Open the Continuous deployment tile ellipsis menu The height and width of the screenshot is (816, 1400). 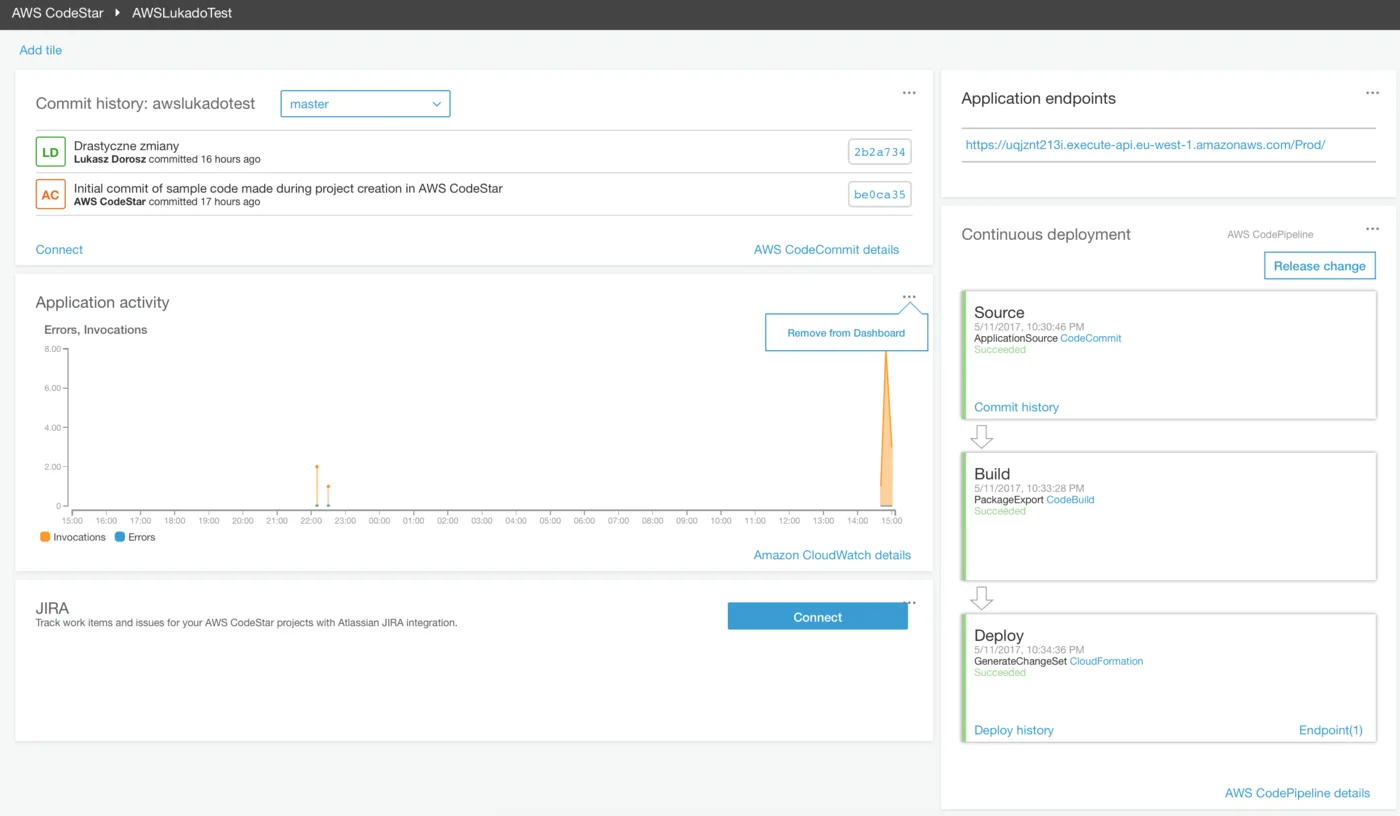[1373, 229]
